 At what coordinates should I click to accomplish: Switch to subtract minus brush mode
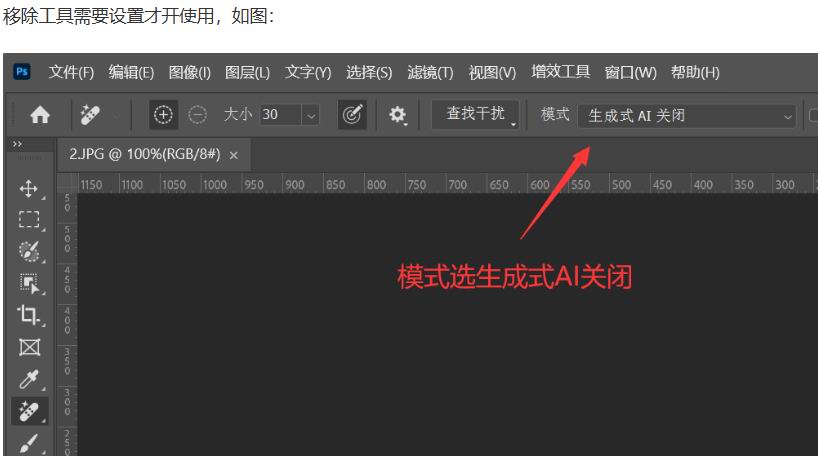[198, 115]
